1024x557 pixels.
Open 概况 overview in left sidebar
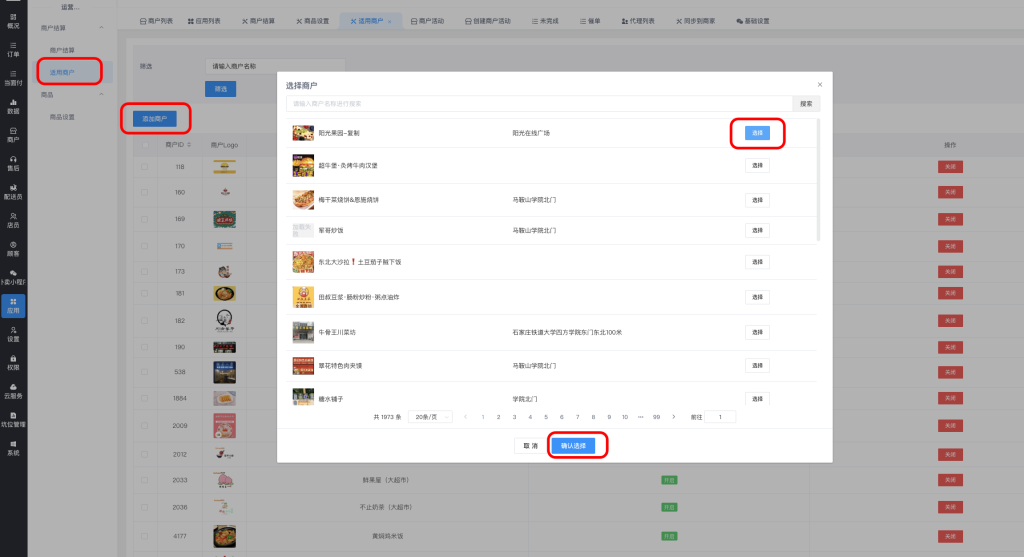13,20
